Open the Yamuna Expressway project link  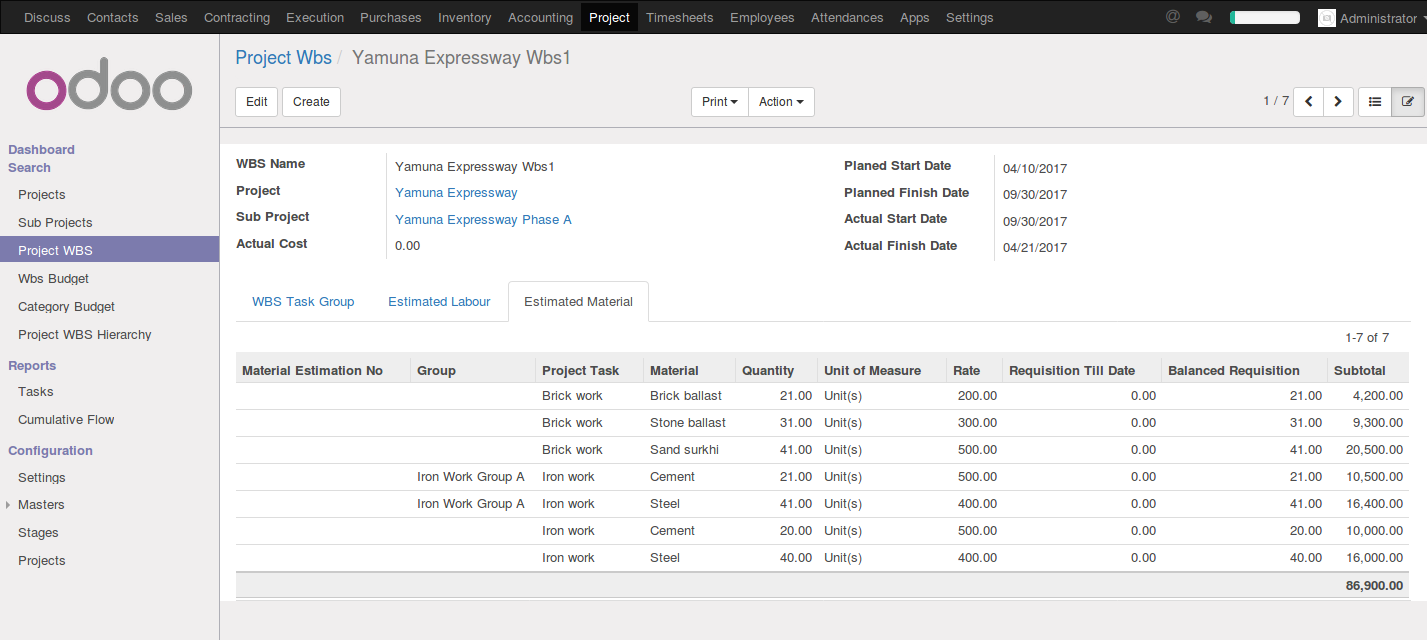(456, 193)
